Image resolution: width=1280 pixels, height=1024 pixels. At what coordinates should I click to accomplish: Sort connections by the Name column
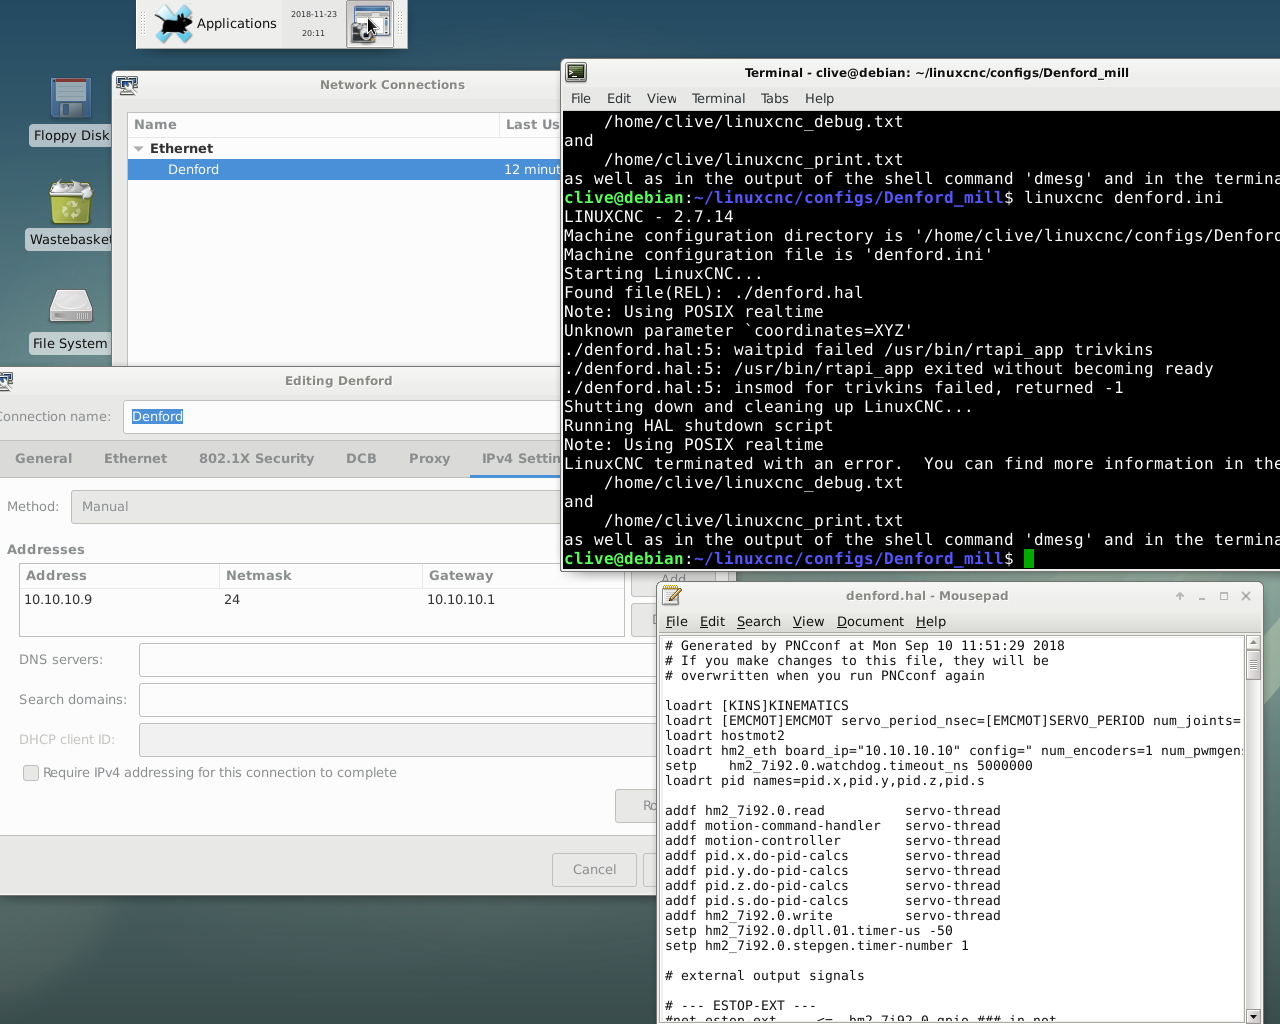coord(313,125)
